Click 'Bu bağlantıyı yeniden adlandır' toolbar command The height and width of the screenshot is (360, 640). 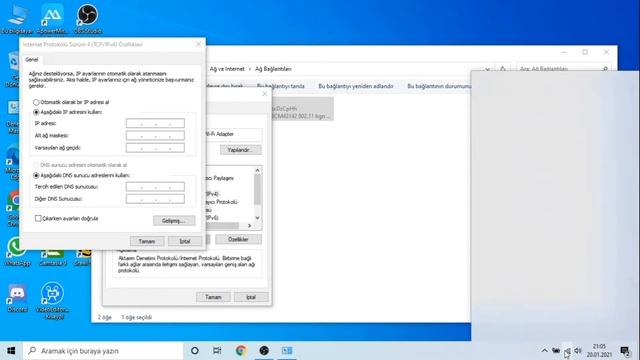[x=356, y=86]
